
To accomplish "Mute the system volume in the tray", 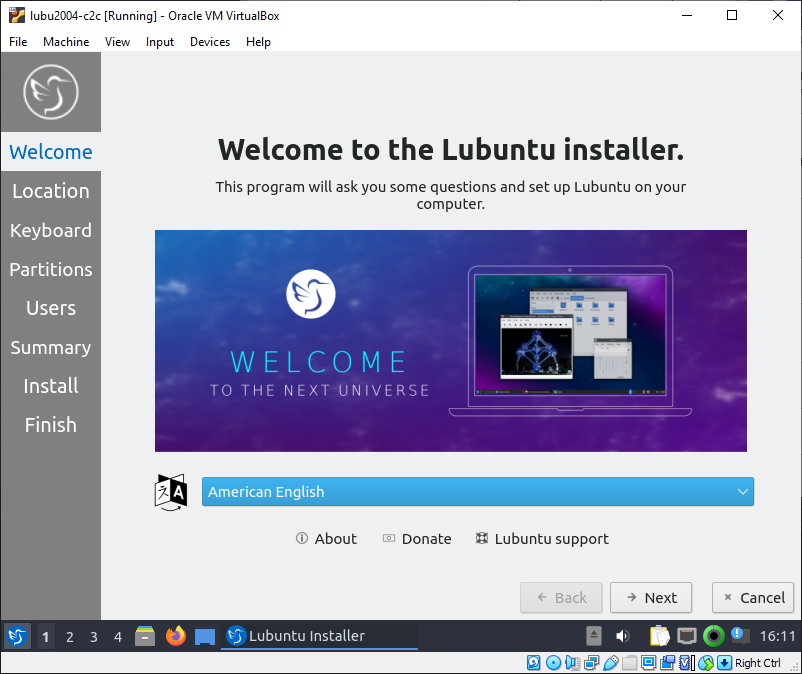I will (624, 635).
